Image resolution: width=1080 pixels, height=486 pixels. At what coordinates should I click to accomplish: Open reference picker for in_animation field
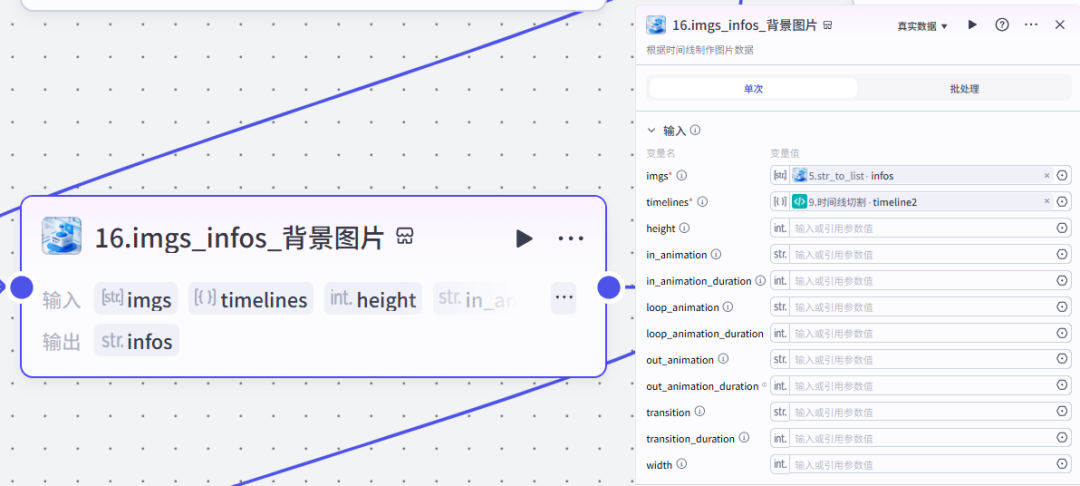[x=1062, y=254]
